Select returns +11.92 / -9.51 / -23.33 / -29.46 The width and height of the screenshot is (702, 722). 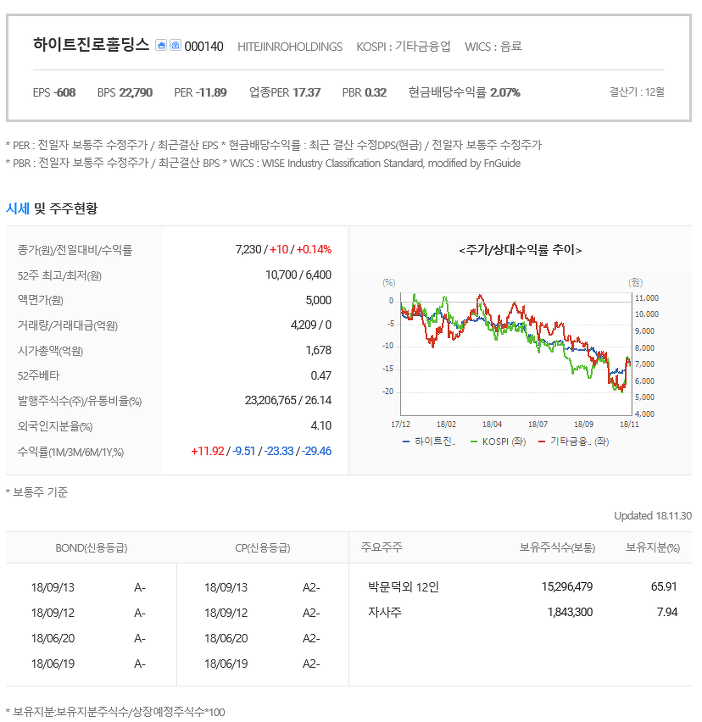pyautogui.click(x=261, y=451)
